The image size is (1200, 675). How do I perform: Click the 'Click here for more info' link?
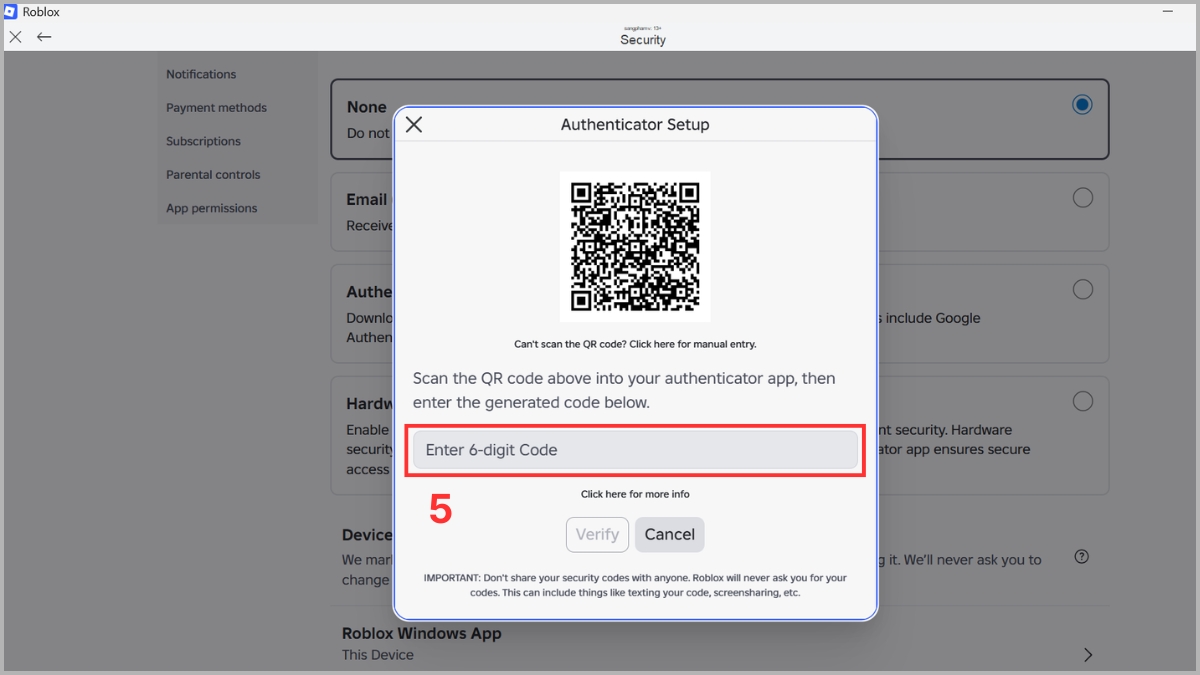click(x=635, y=494)
